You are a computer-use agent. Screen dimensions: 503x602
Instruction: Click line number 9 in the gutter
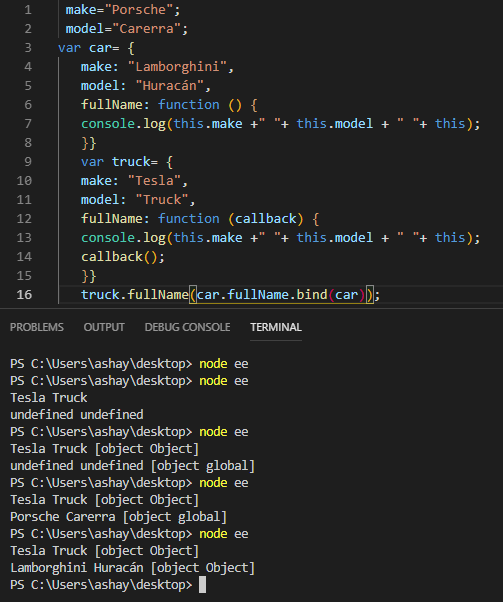(x=28, y=162)
